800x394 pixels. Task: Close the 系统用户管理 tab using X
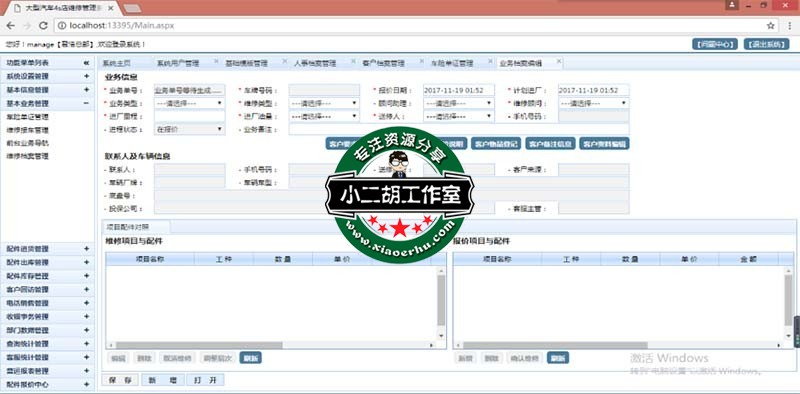(x=216, y=61)
